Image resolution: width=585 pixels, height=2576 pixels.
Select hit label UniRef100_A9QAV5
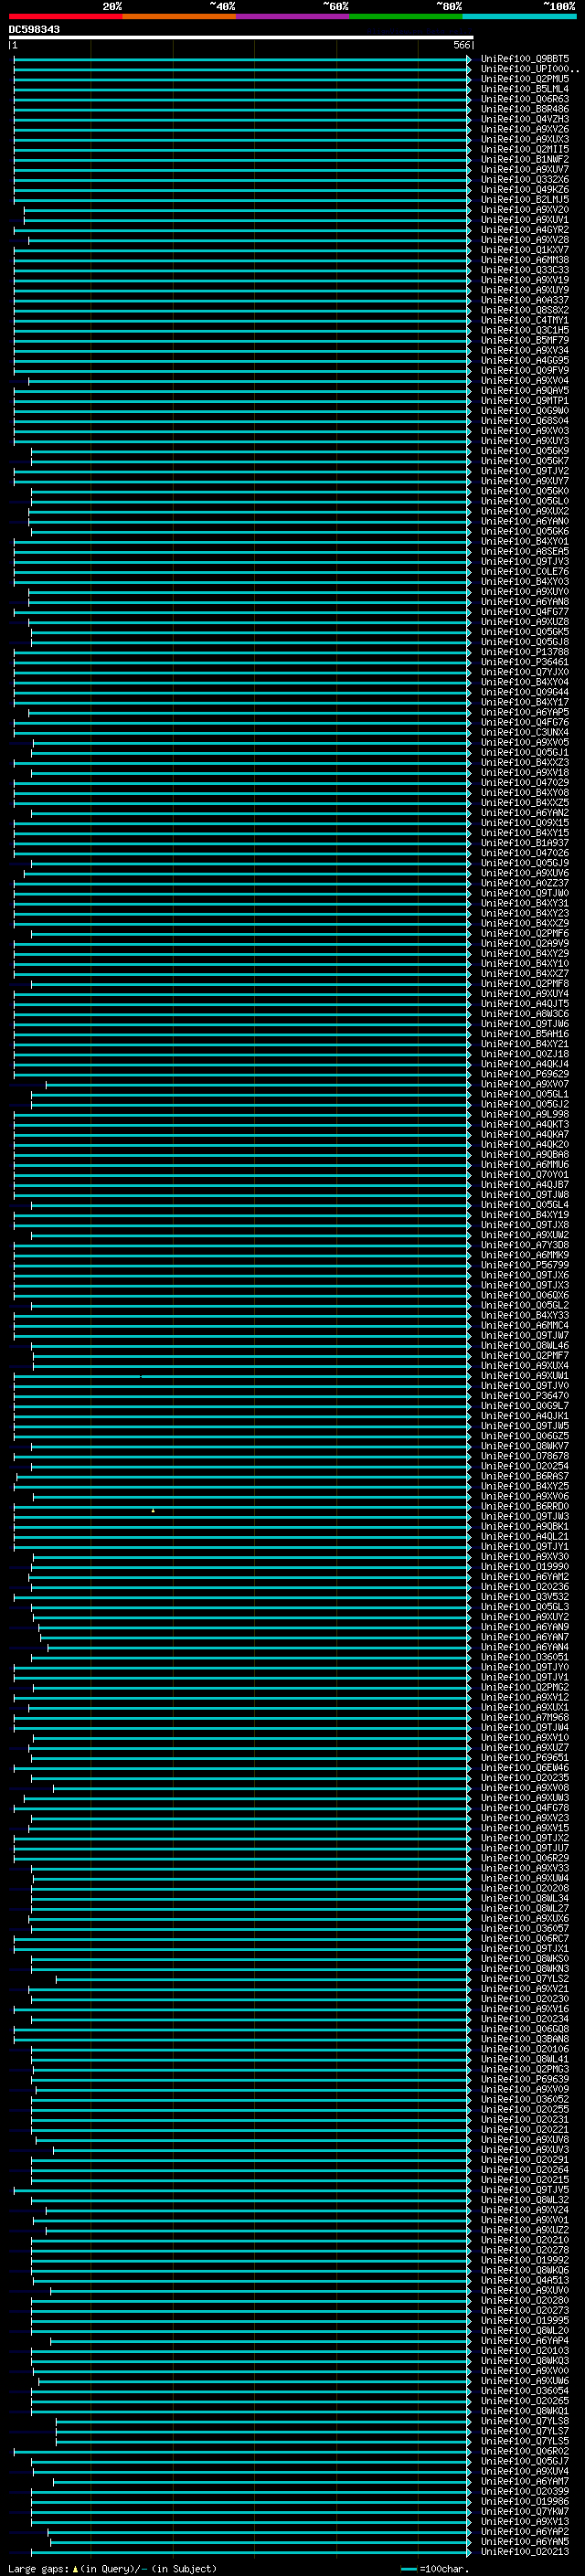(x=525, y=391)
